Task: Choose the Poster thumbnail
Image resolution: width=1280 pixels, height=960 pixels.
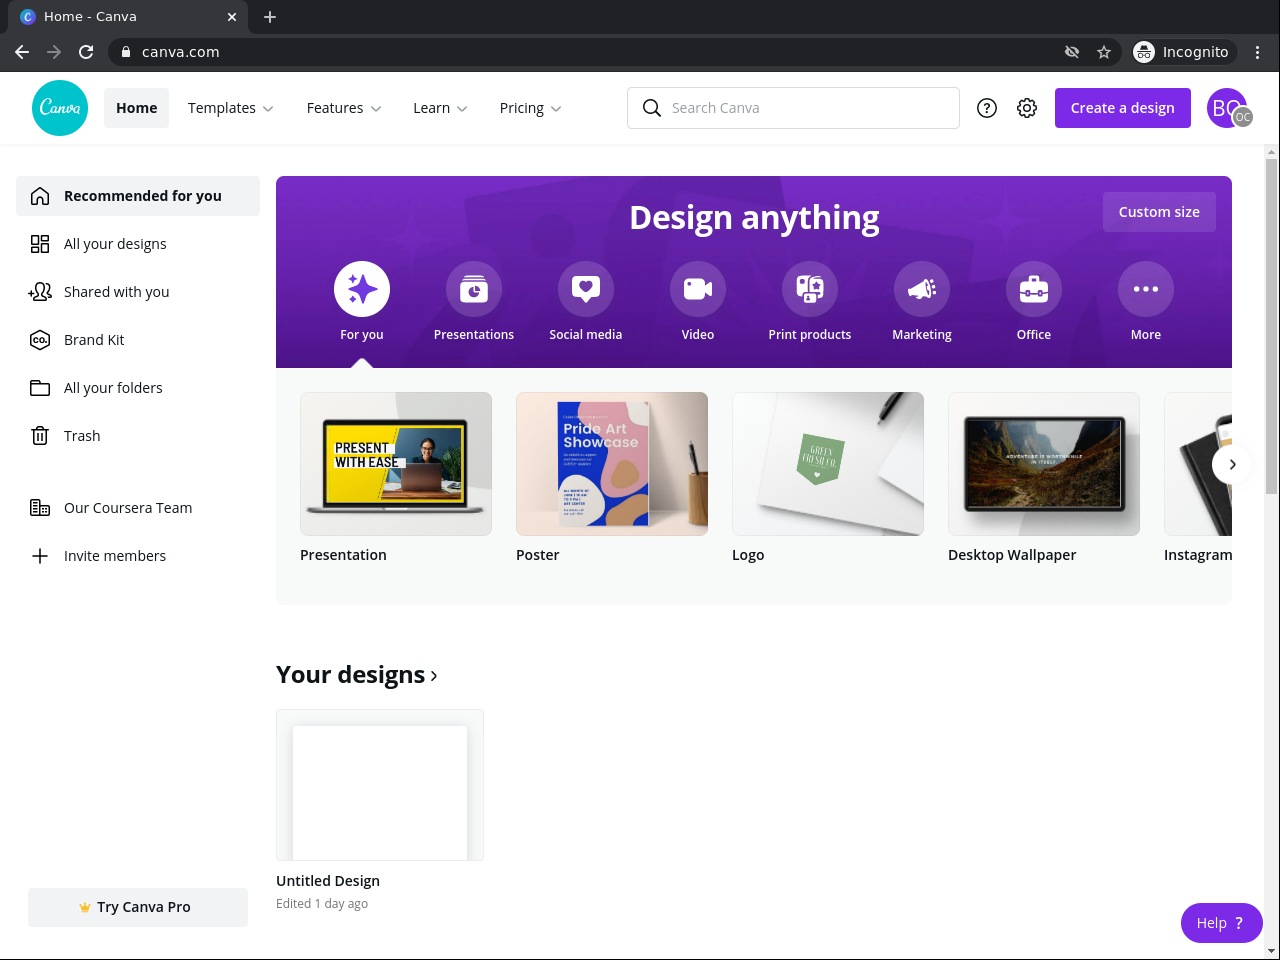Action: tap(612, 464)
